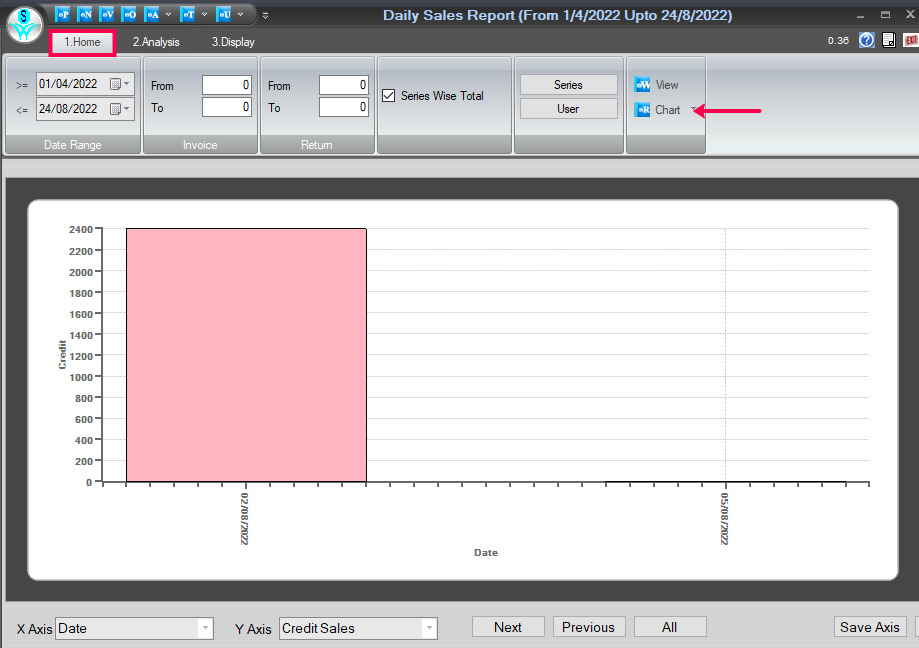Open the Y Axis Credit Sales dropdown
The width and height of the screenshot is (919, 648).
click(x=429, y=628)
